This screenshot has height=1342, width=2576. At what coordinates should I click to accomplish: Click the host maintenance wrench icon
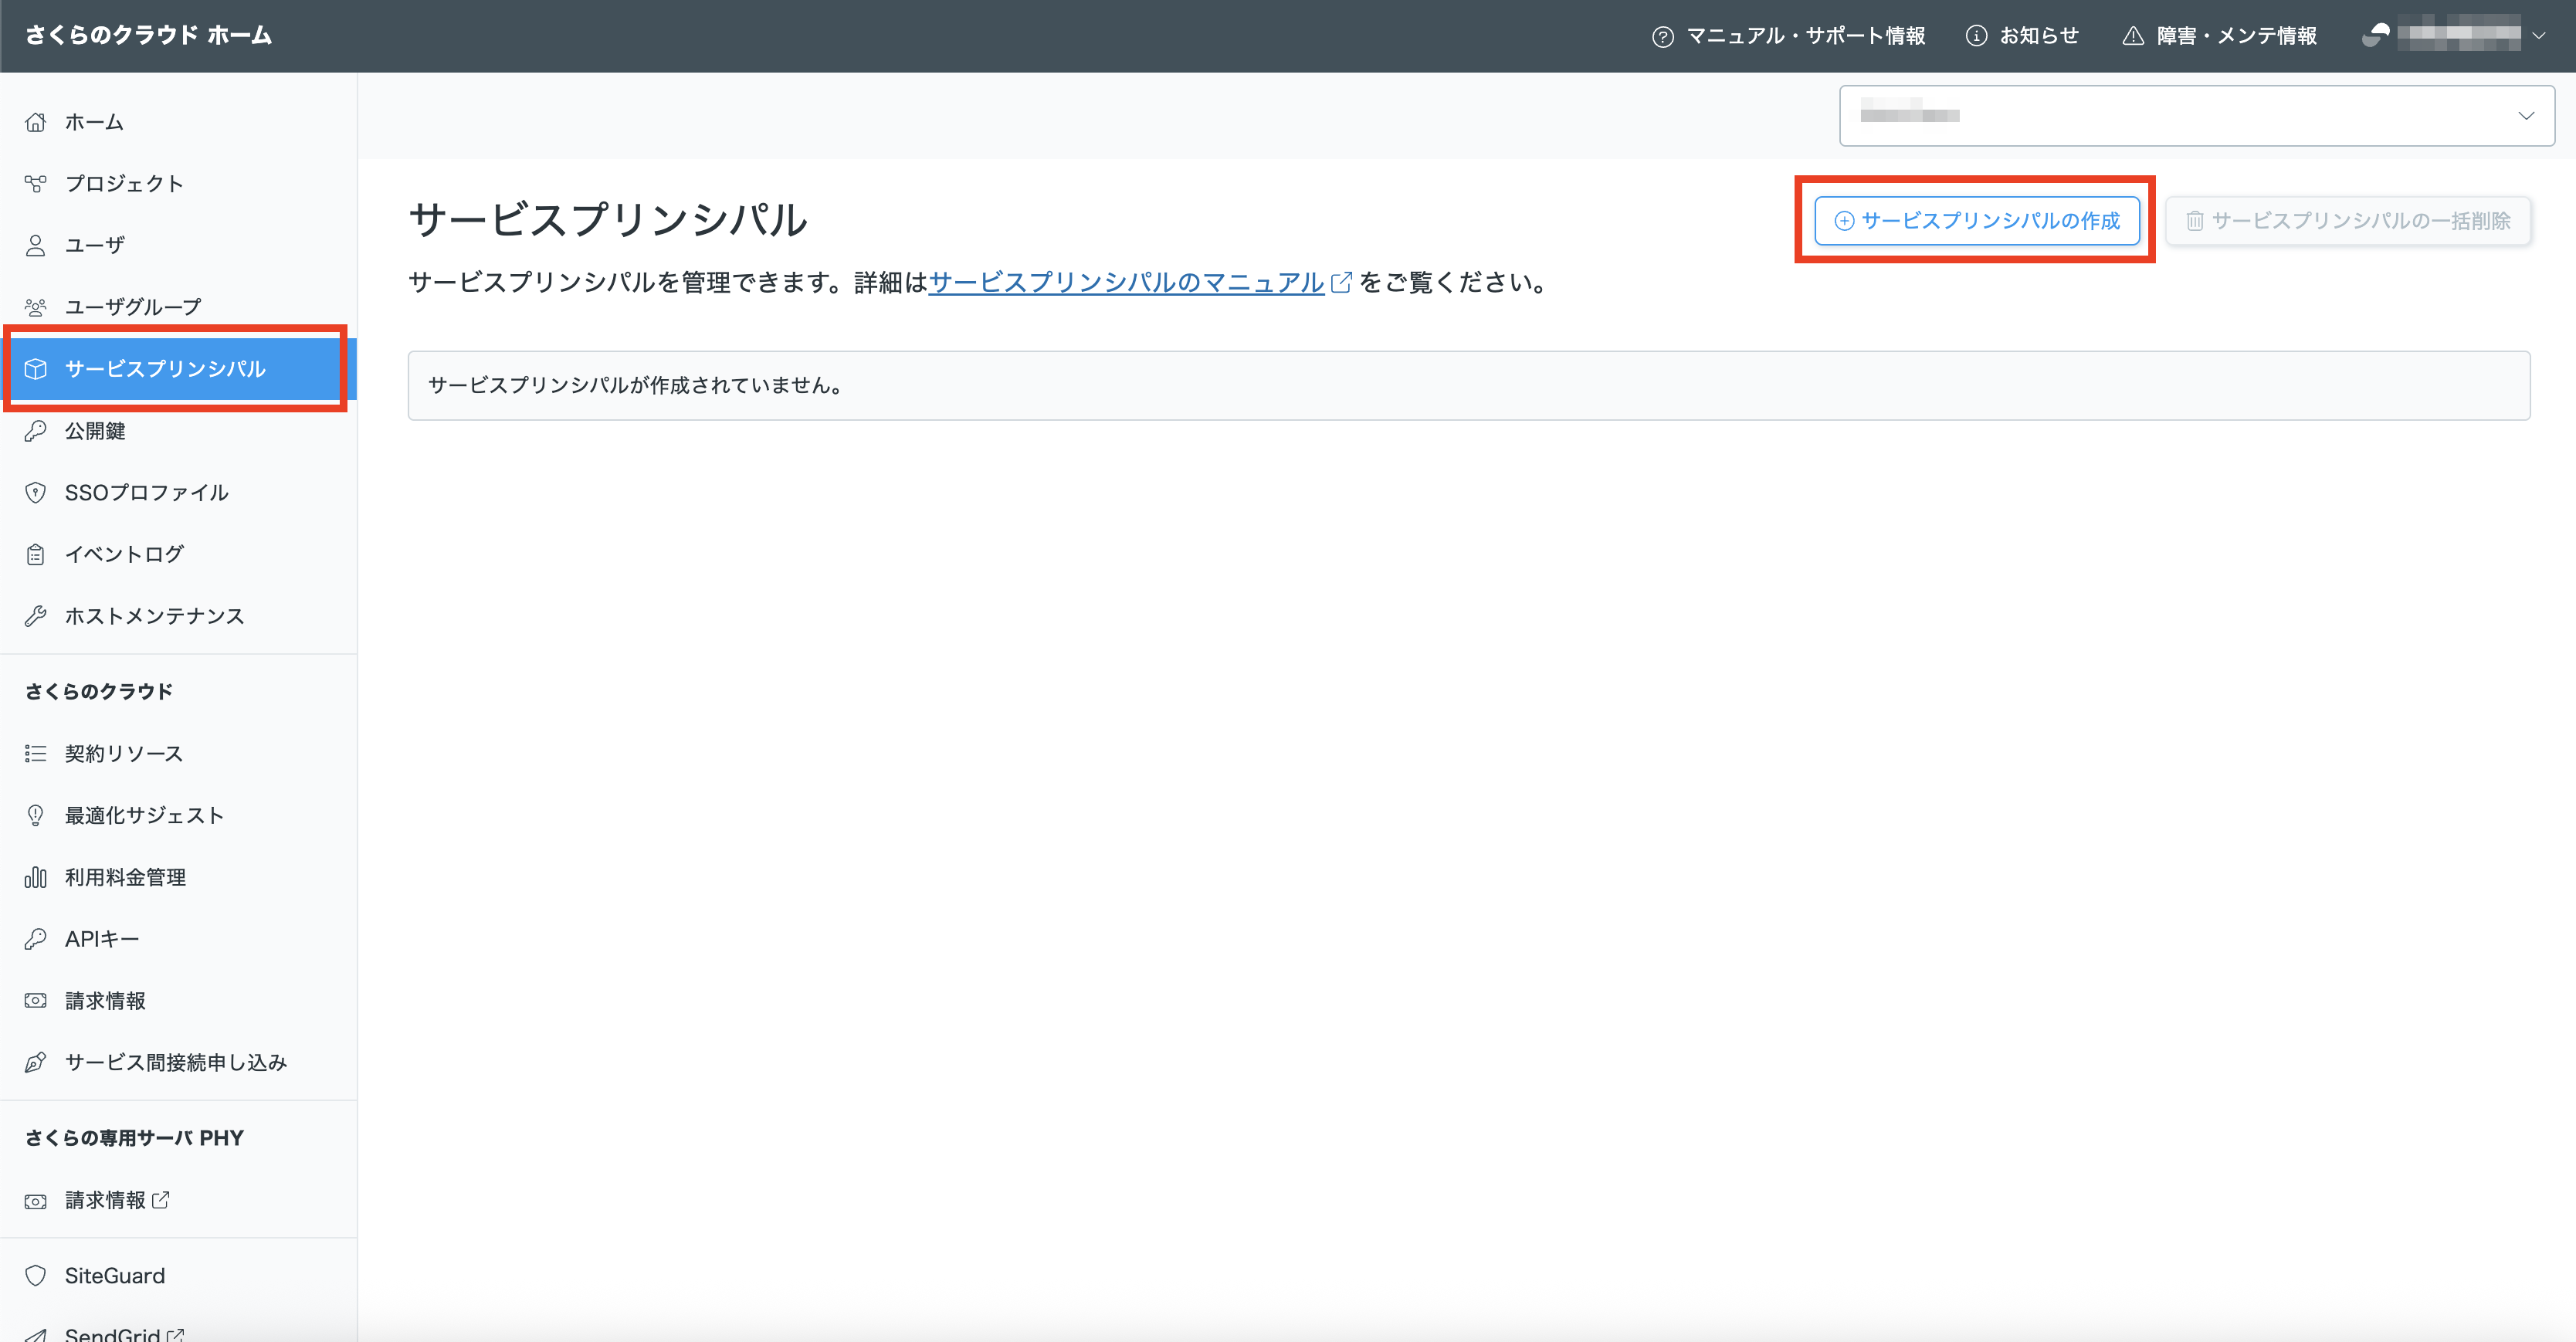[x=36, y=616]
